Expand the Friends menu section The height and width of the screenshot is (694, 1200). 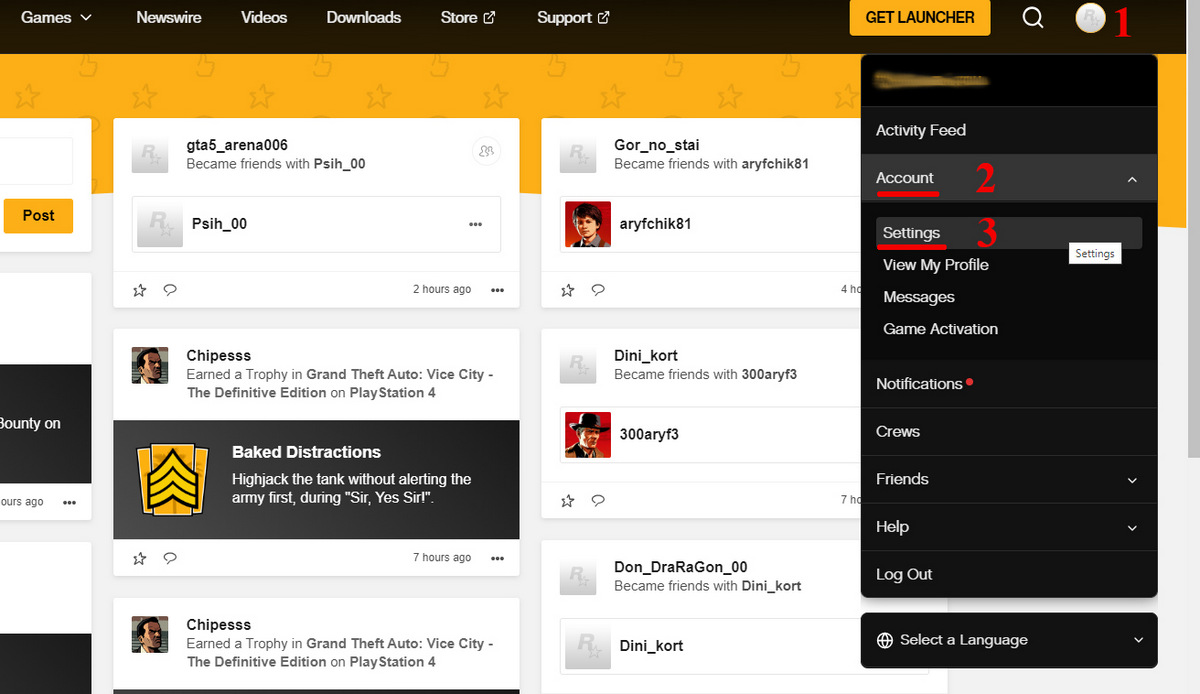point(1132,480)
